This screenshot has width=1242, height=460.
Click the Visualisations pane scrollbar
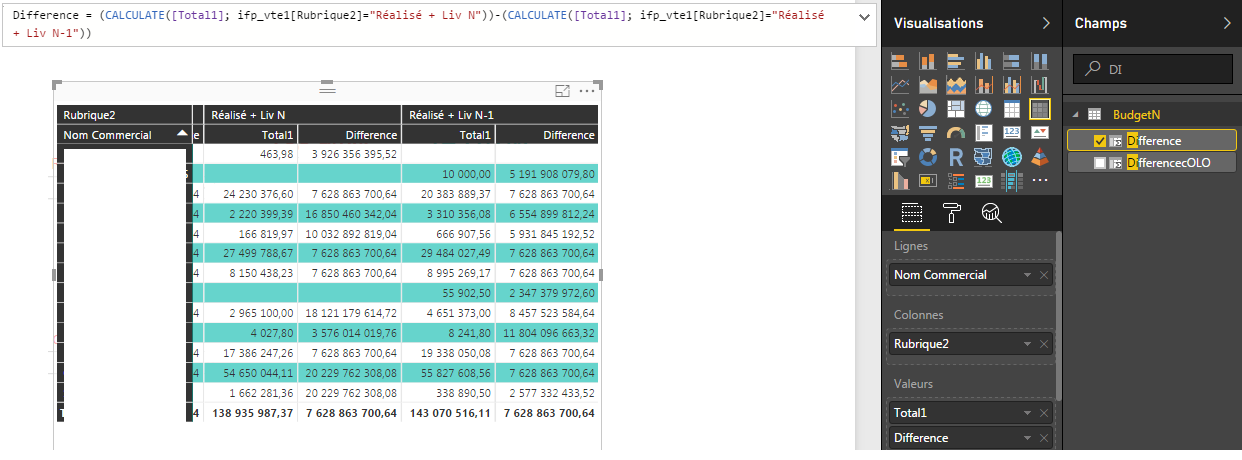pos(1058,315)
